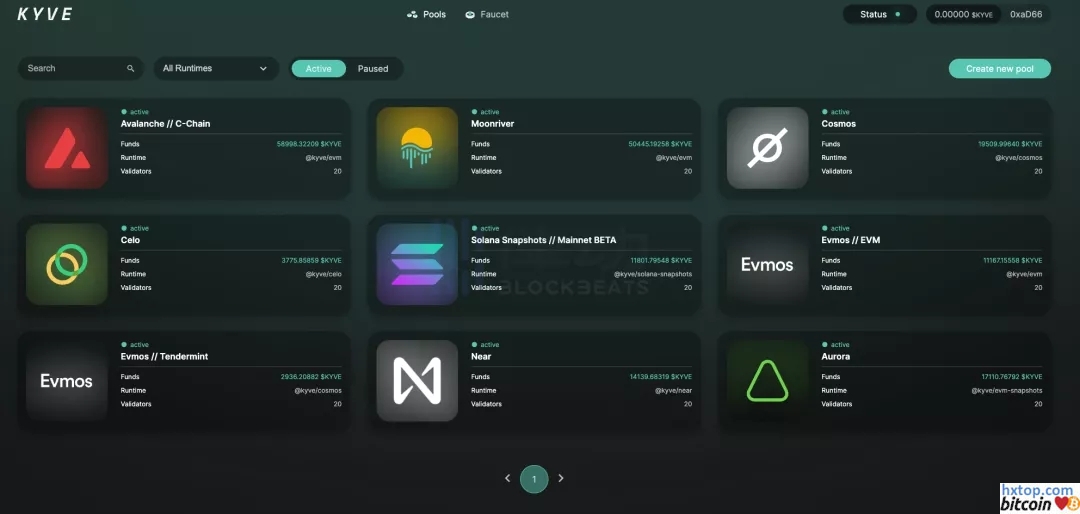Image resolution: width=1080 pixels, height=514 pixels.
Task: Go to the next page arrow
Action: [x=561, y=479]
